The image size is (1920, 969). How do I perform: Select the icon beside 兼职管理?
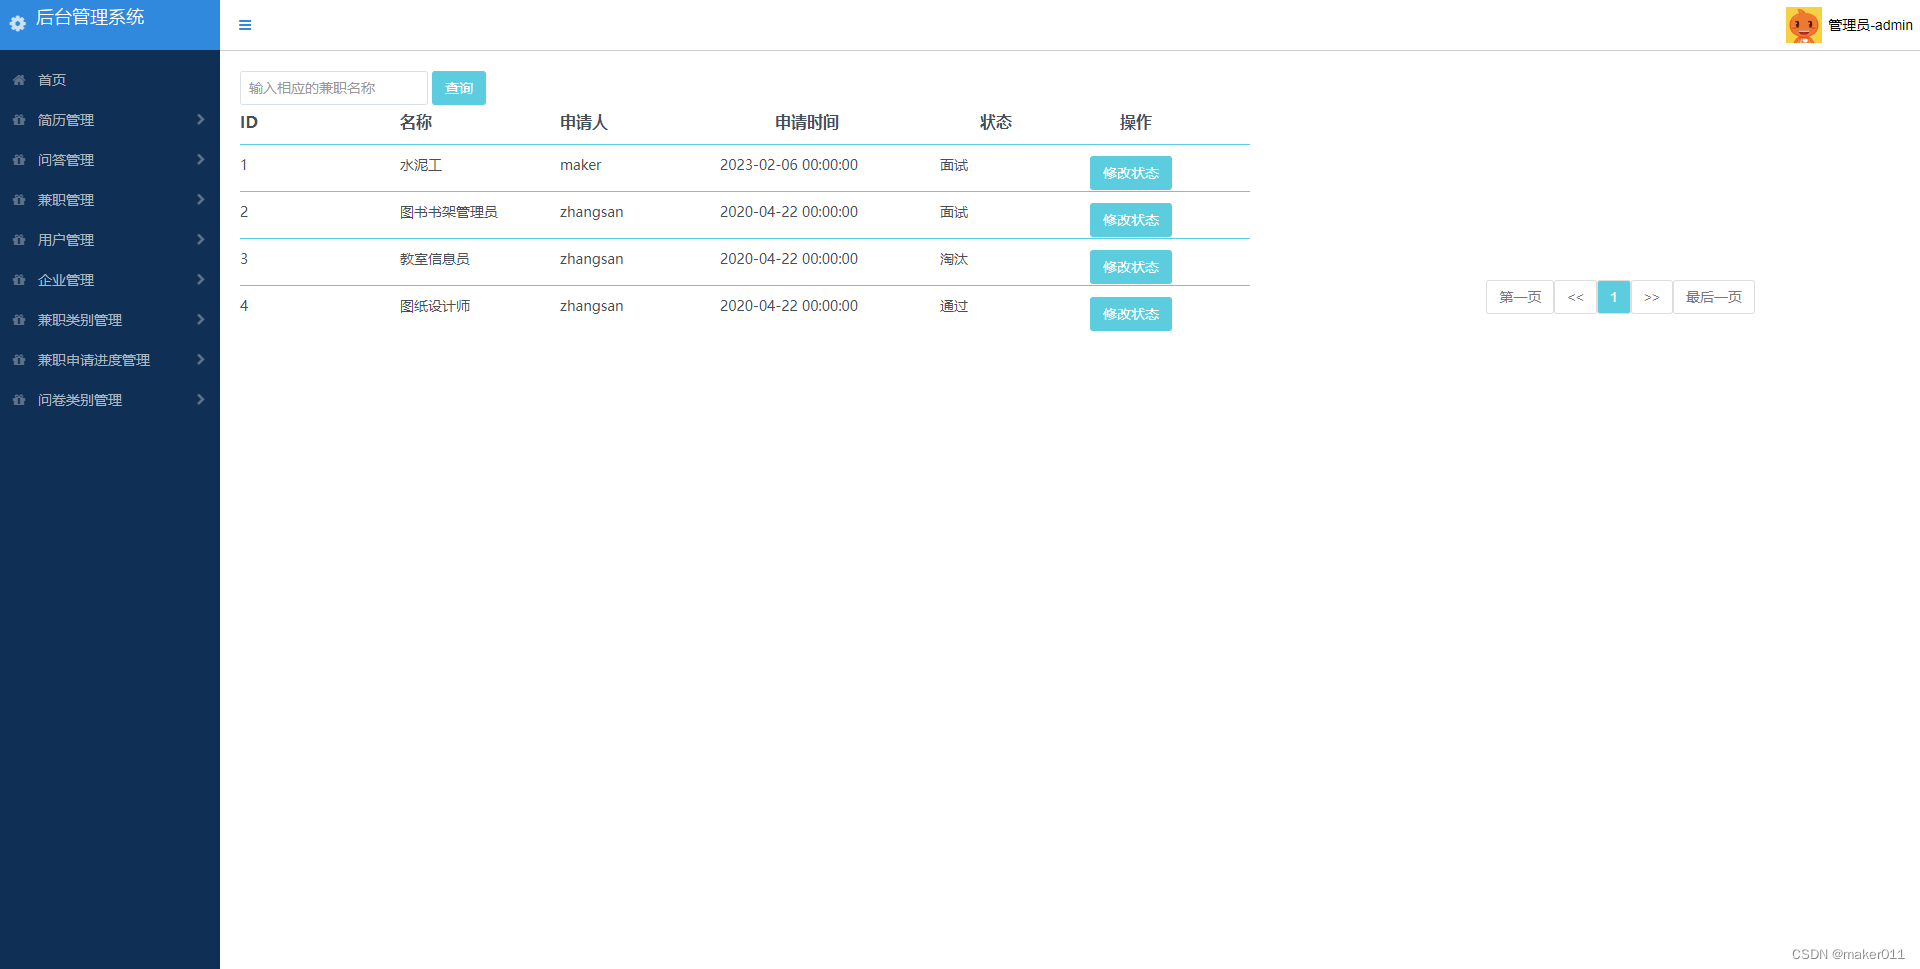[x=17, y=200]
